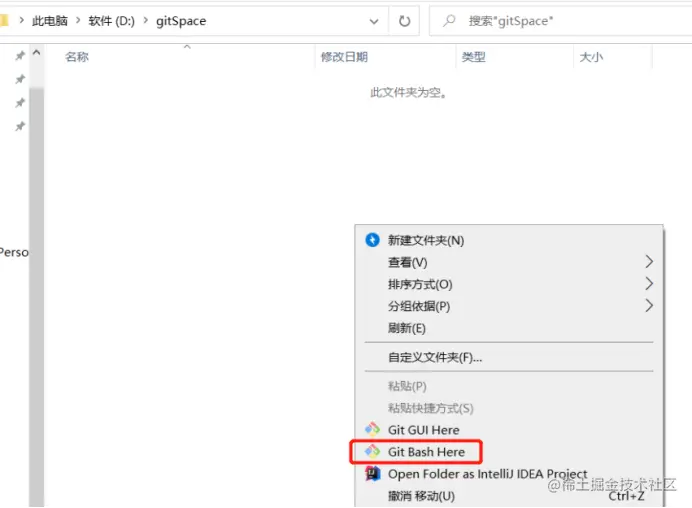Expand the 排序方式(O) submenu arrow

(649, 283)
